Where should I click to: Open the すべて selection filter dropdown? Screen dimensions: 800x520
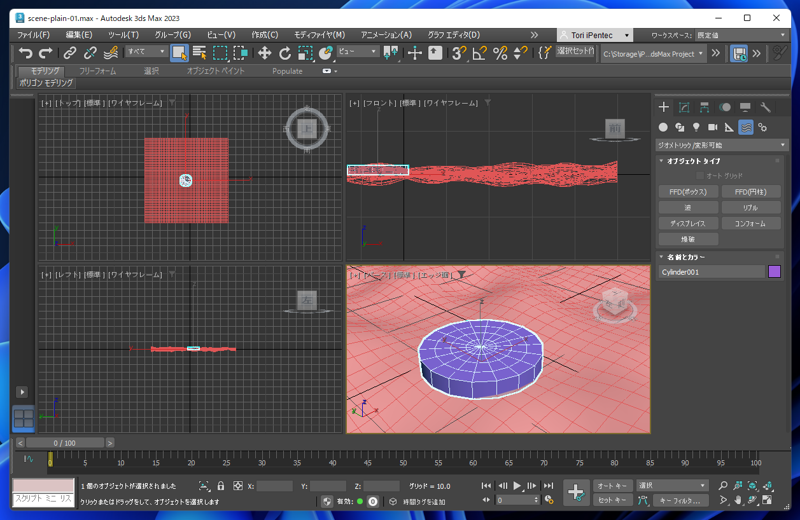tap(146, 52)
